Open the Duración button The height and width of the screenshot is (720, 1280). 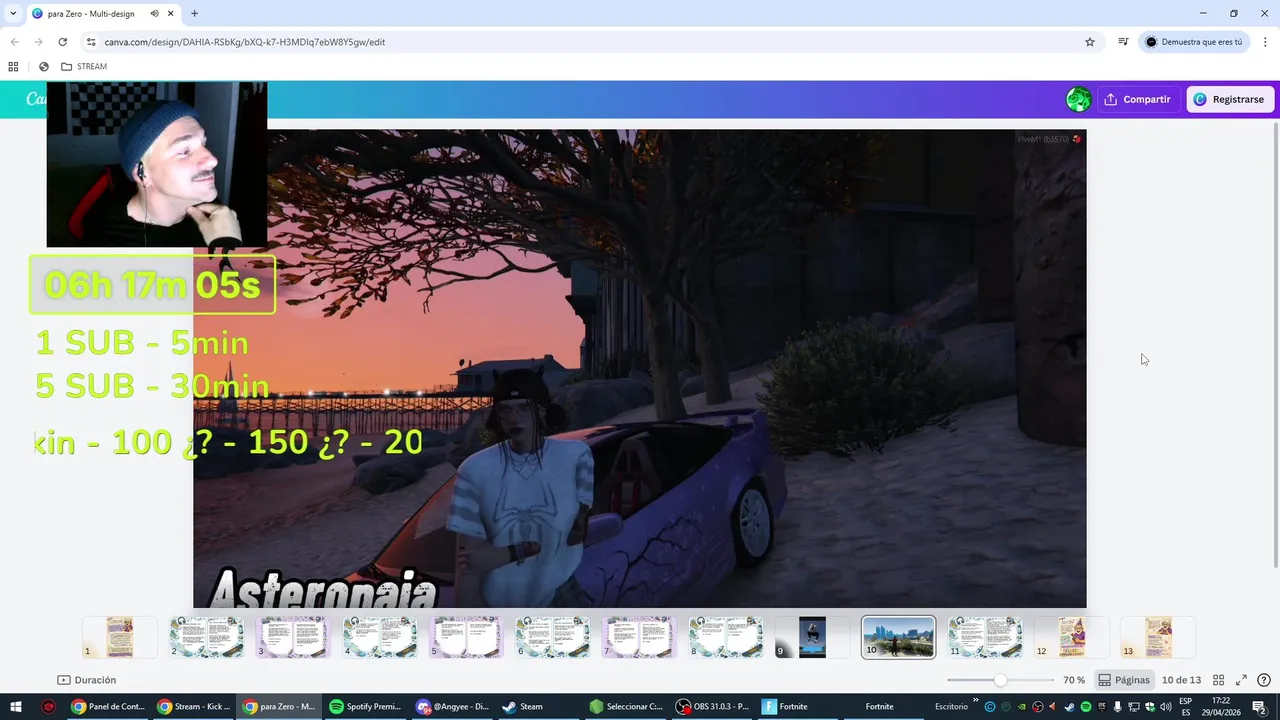click(87, 680)
